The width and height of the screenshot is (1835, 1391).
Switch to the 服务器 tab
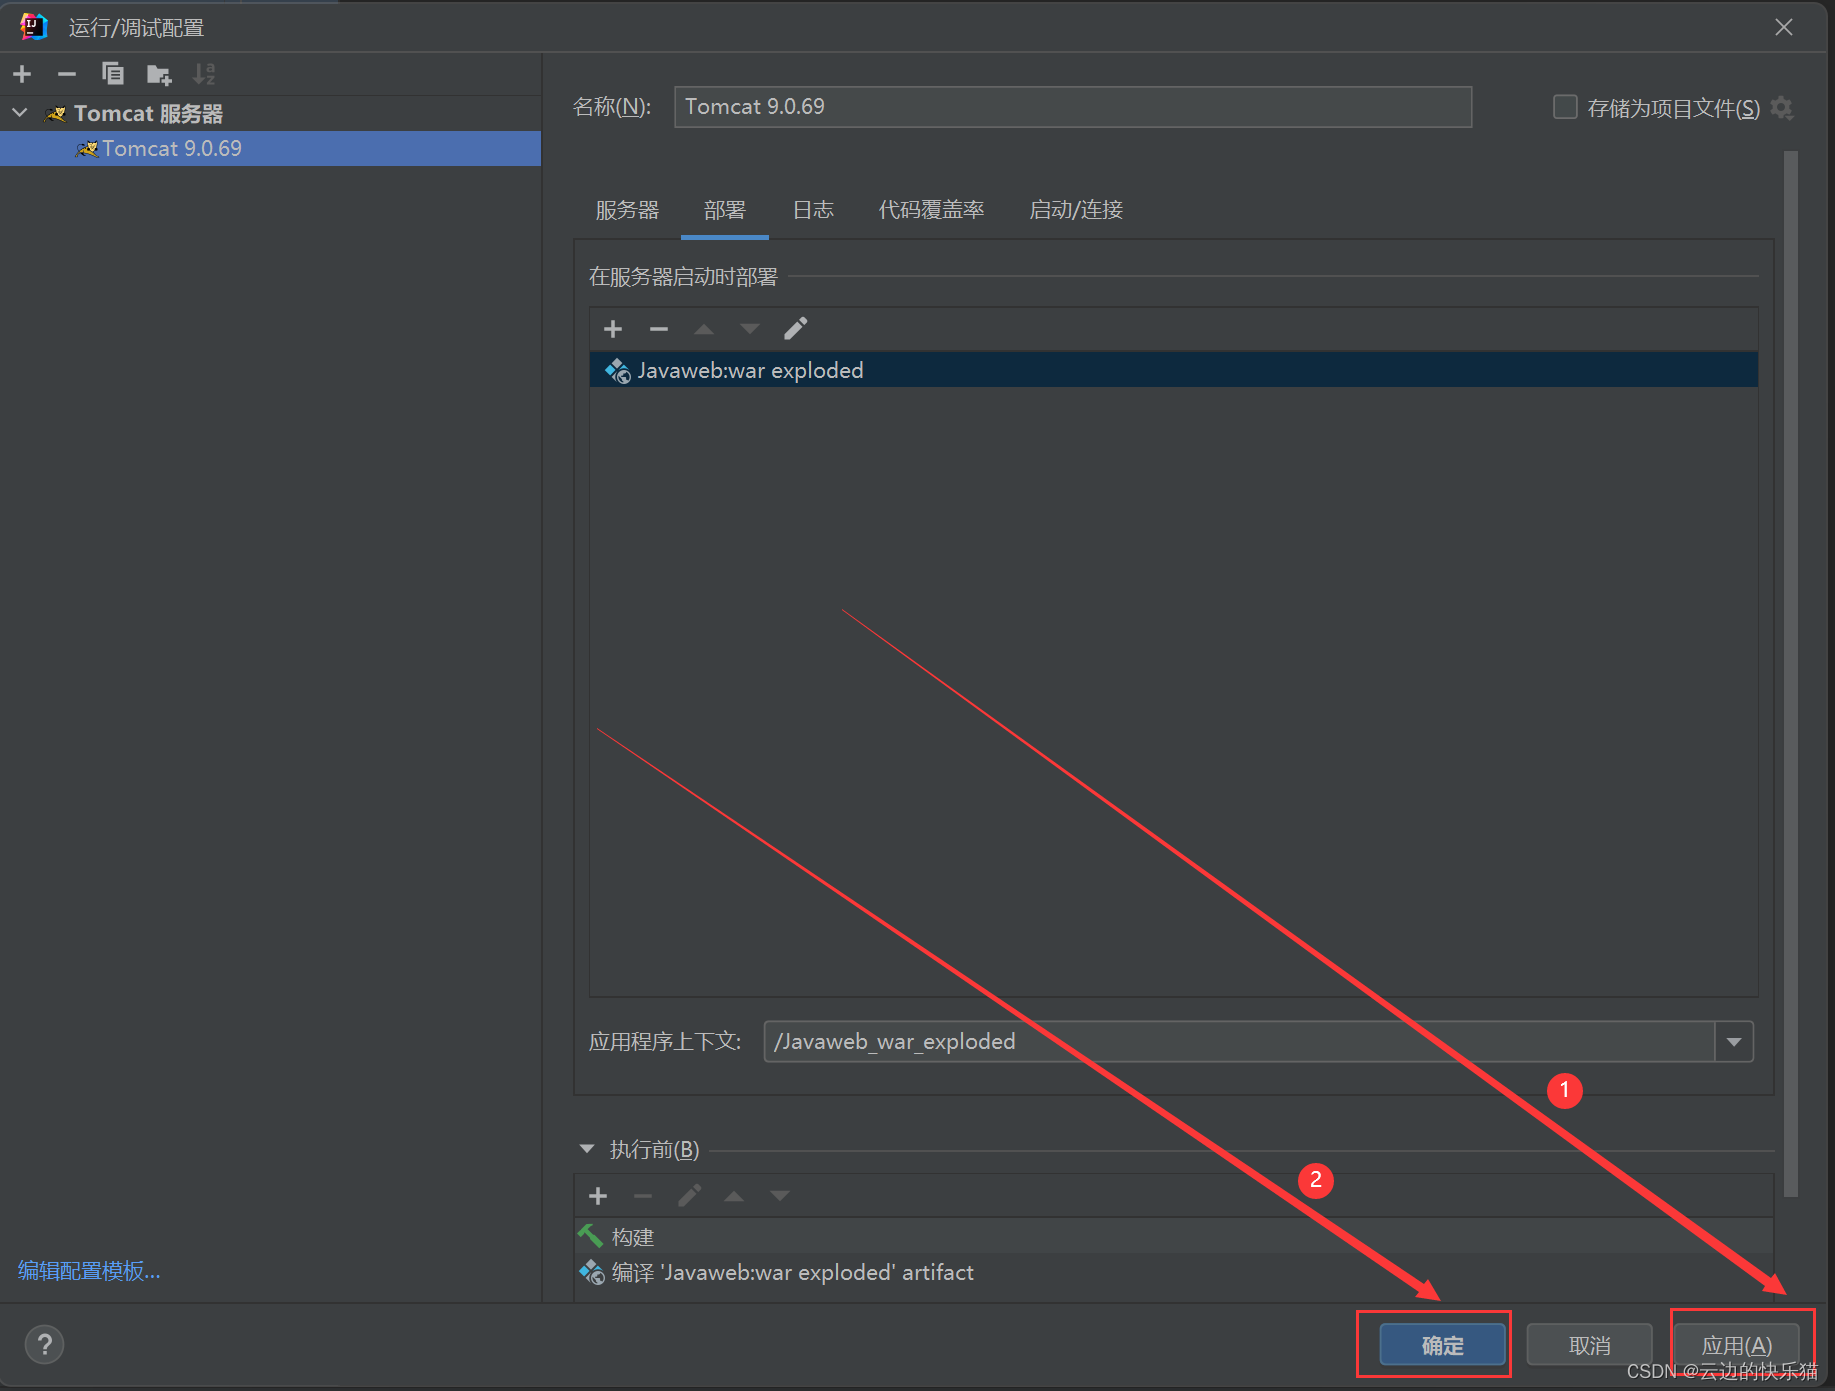pos(627,210)
